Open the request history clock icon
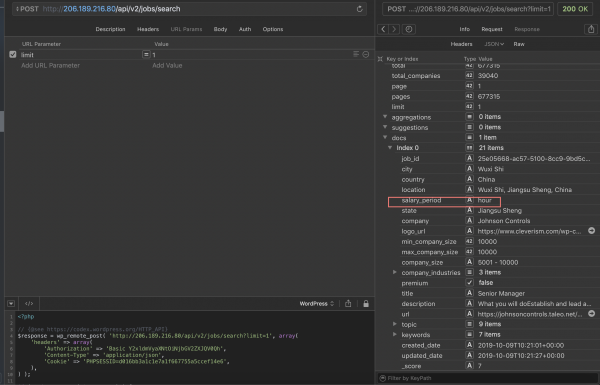 pyautogui.click(x=409, y=29)
